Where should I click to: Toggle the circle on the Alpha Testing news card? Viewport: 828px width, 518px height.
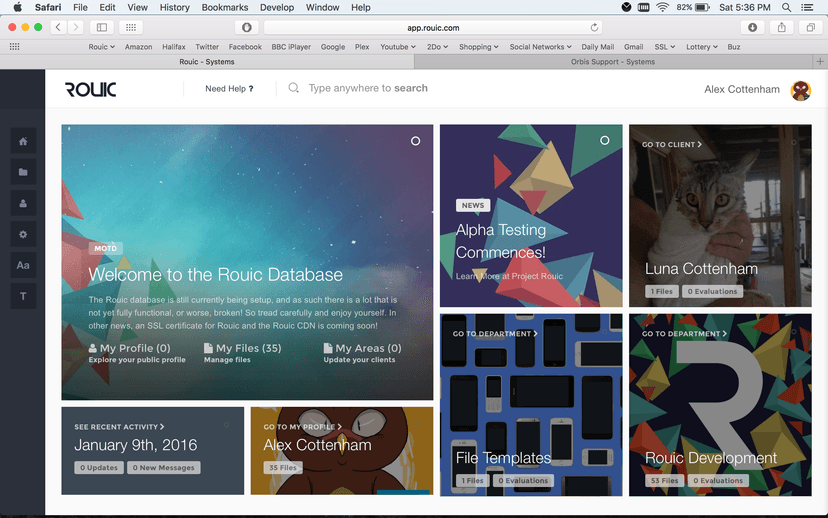(x=605, y=140)
